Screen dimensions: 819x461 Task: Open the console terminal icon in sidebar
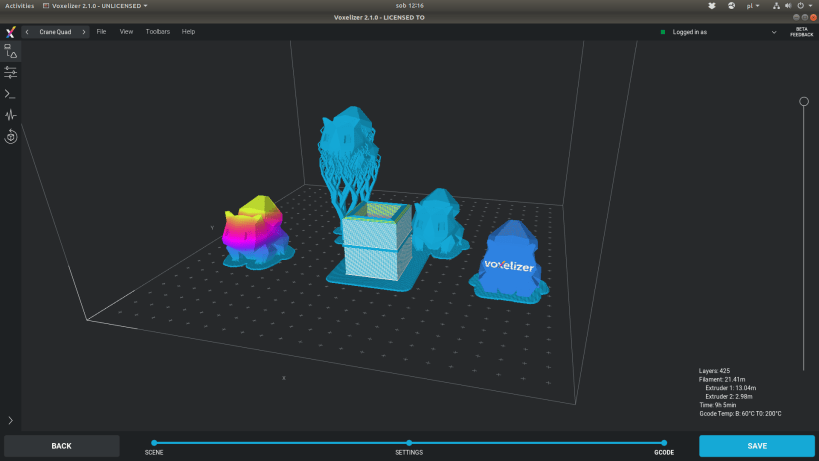coord(10,94)
